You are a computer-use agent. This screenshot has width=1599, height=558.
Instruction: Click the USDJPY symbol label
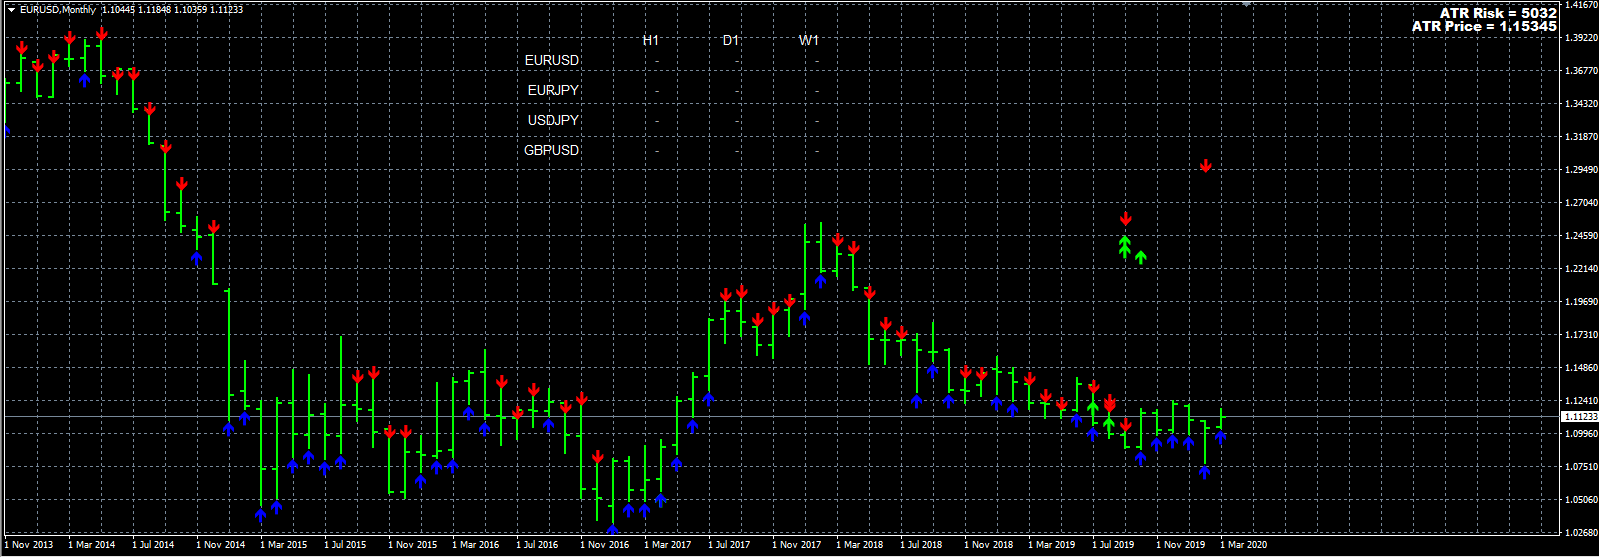[553, 120]
